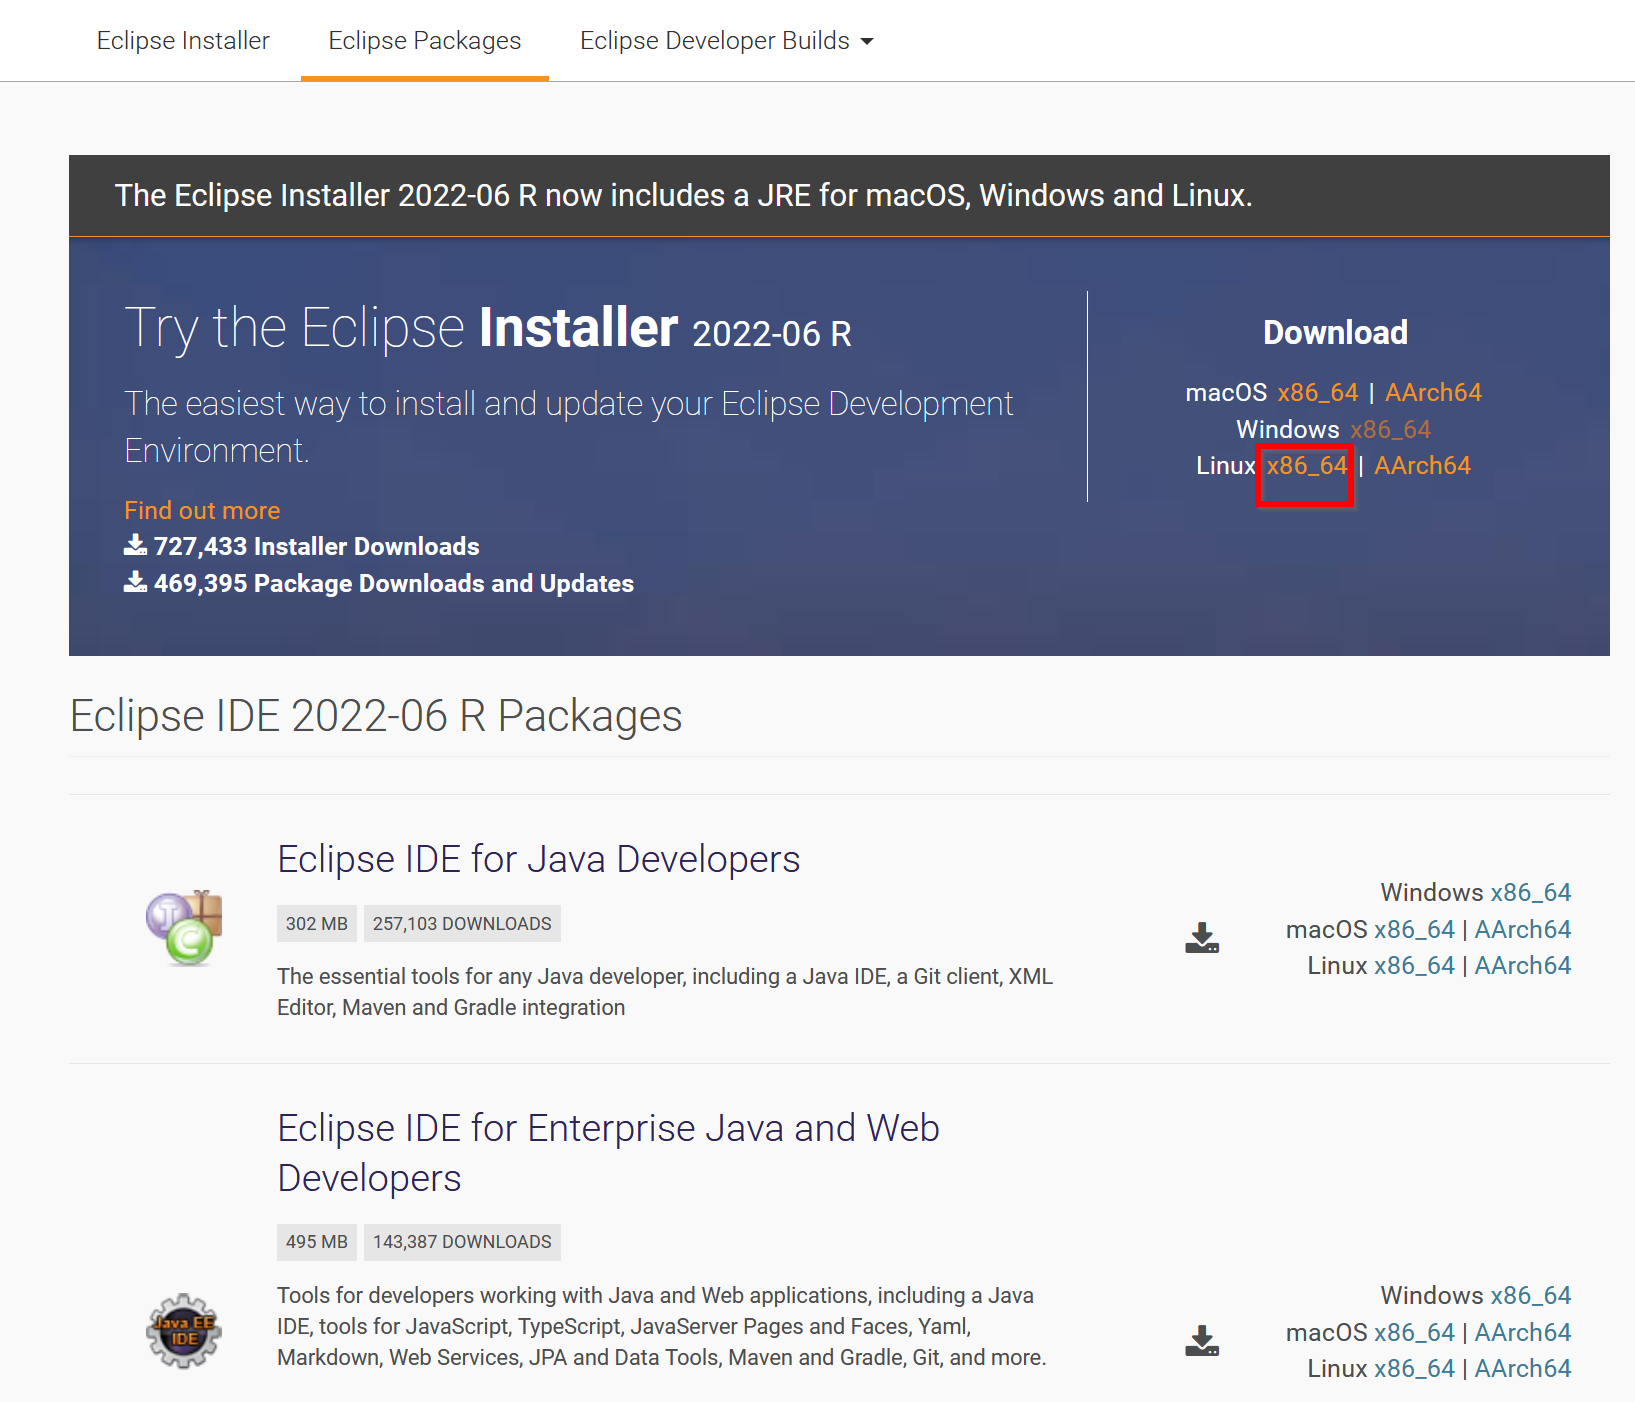Download Java Developers macOS x86_64
The image size is (1635, 1402).
tap(1414, 930)
